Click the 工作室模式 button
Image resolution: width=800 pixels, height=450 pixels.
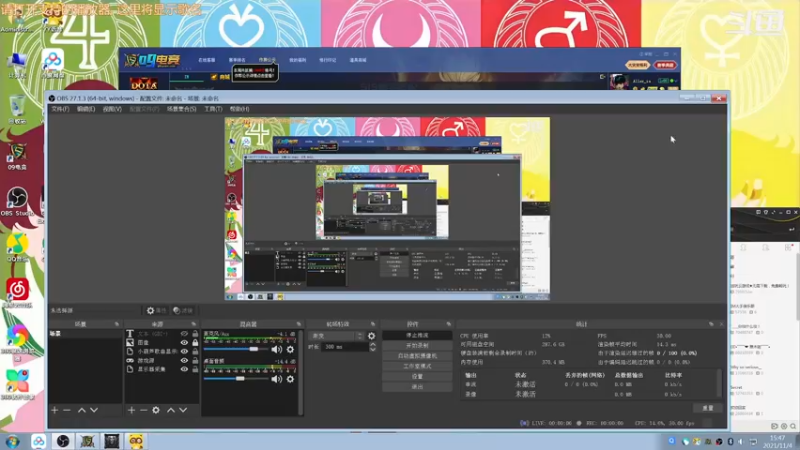[x=417, y=366]
